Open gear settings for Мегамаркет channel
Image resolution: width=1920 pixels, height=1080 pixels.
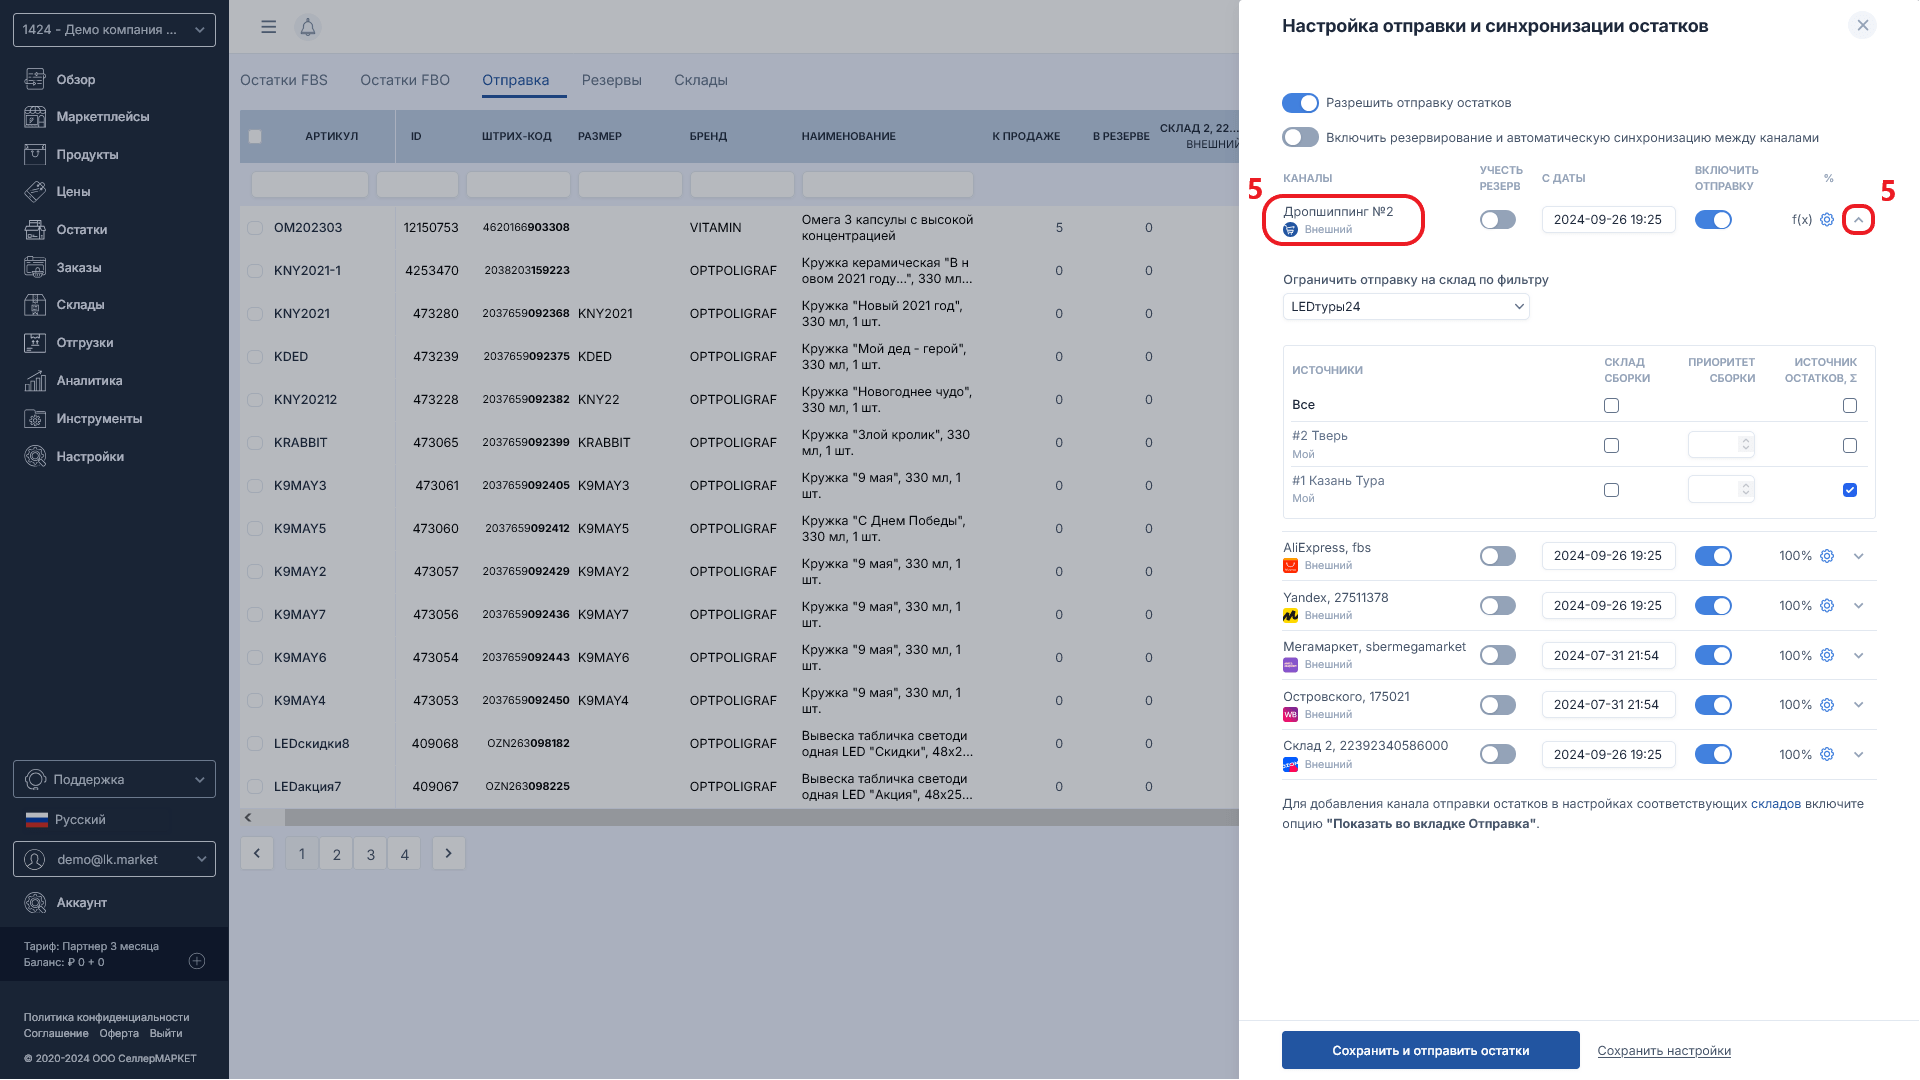[1827, 656]
